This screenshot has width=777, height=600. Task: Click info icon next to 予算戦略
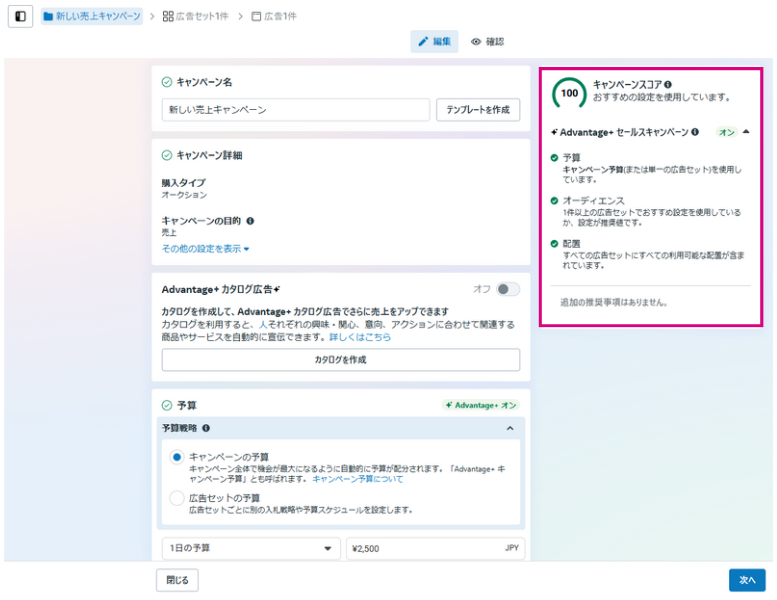coord(206,428)
